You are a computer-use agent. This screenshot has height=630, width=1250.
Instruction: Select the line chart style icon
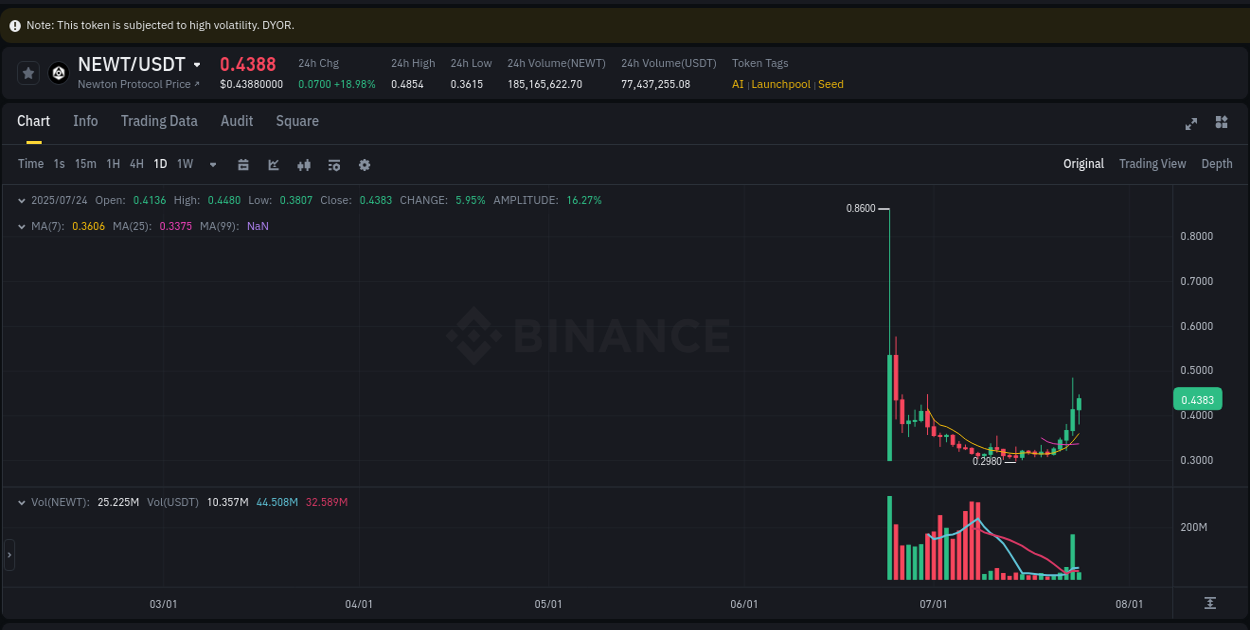point(273,164)
